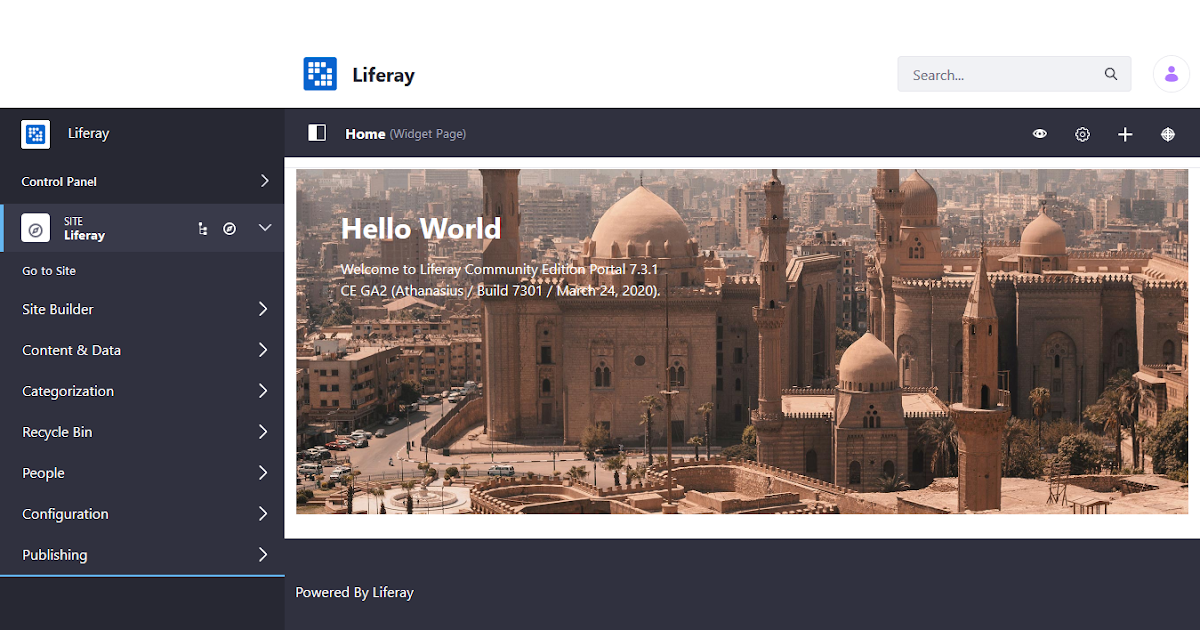The height and width of the screenshot is (630, 1200).
Task: Select the compass Go-to-Site icon
Action: coord(229,228)
